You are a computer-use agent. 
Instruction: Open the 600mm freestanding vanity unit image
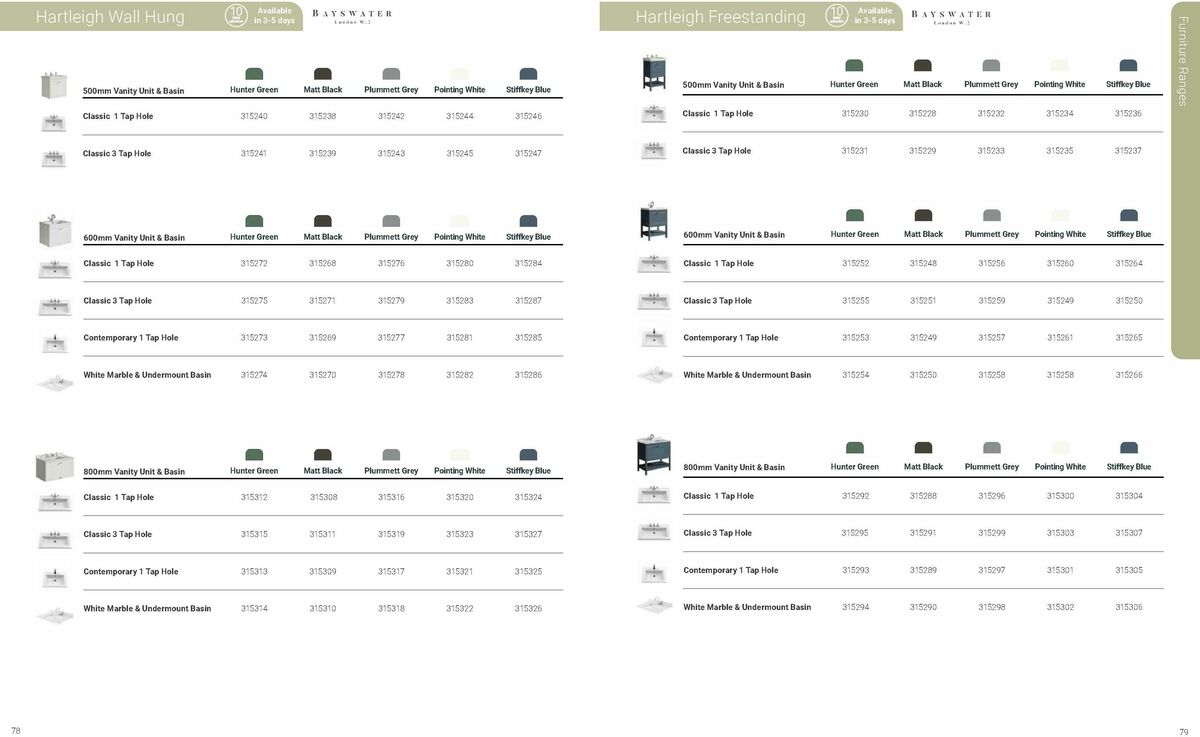pyautogui.click(x=654, y=223)
